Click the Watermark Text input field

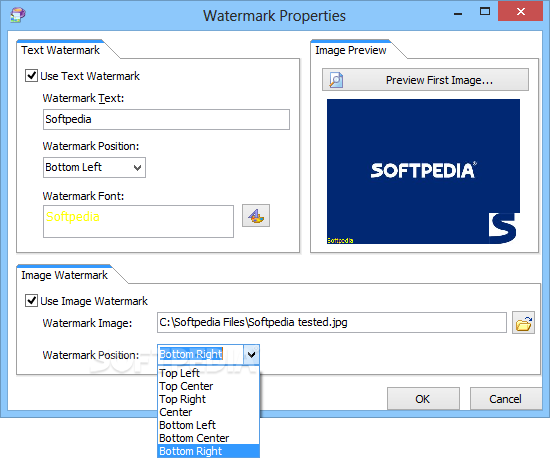pyautogui.click(x=166, y=119)
